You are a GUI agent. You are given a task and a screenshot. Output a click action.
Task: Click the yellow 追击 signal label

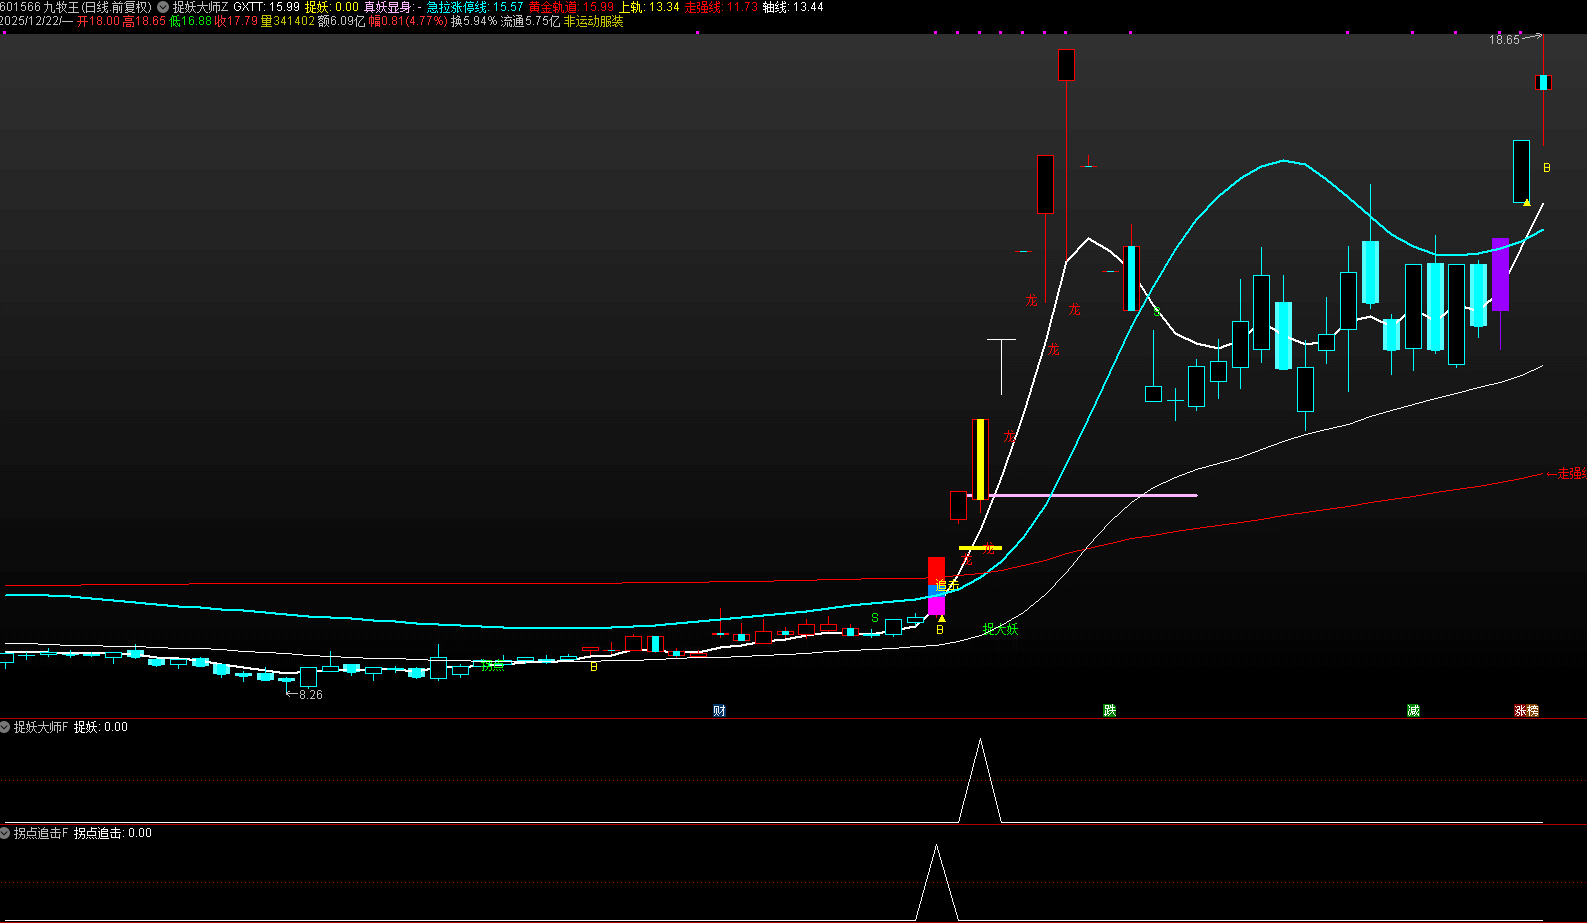(x=946, y=584)
